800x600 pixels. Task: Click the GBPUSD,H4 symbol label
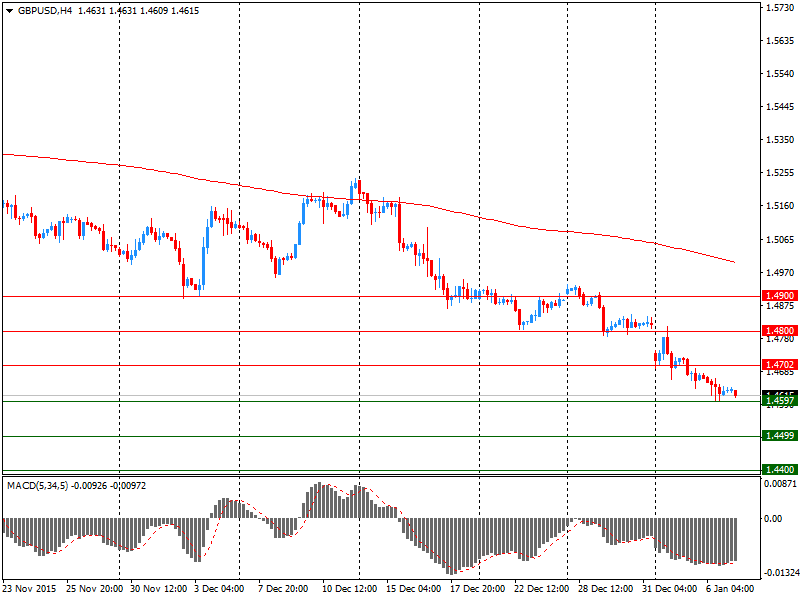click(45, 11)
